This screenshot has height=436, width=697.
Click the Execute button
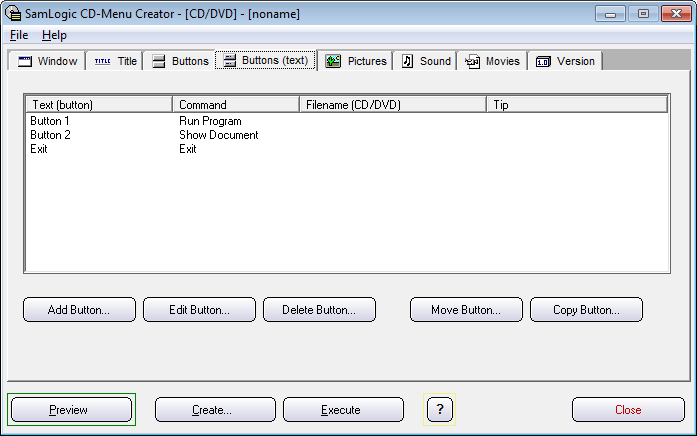tap(343, 410)
